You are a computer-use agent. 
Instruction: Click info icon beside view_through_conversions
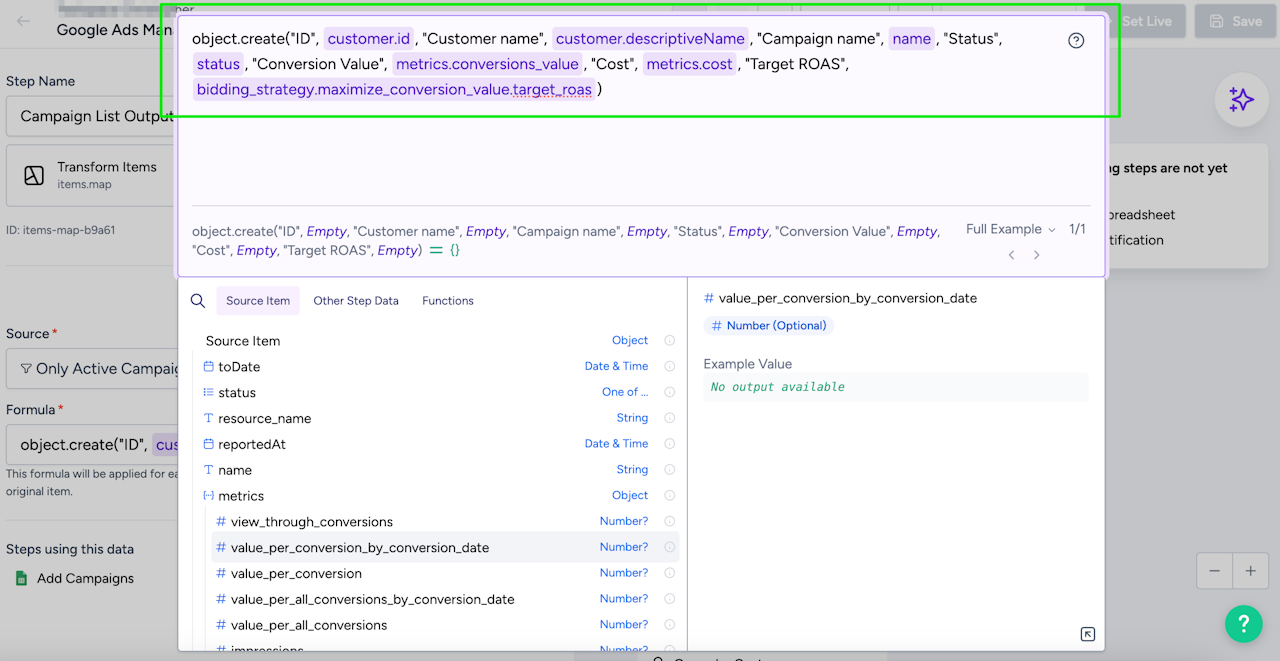[x=670, y=522]
